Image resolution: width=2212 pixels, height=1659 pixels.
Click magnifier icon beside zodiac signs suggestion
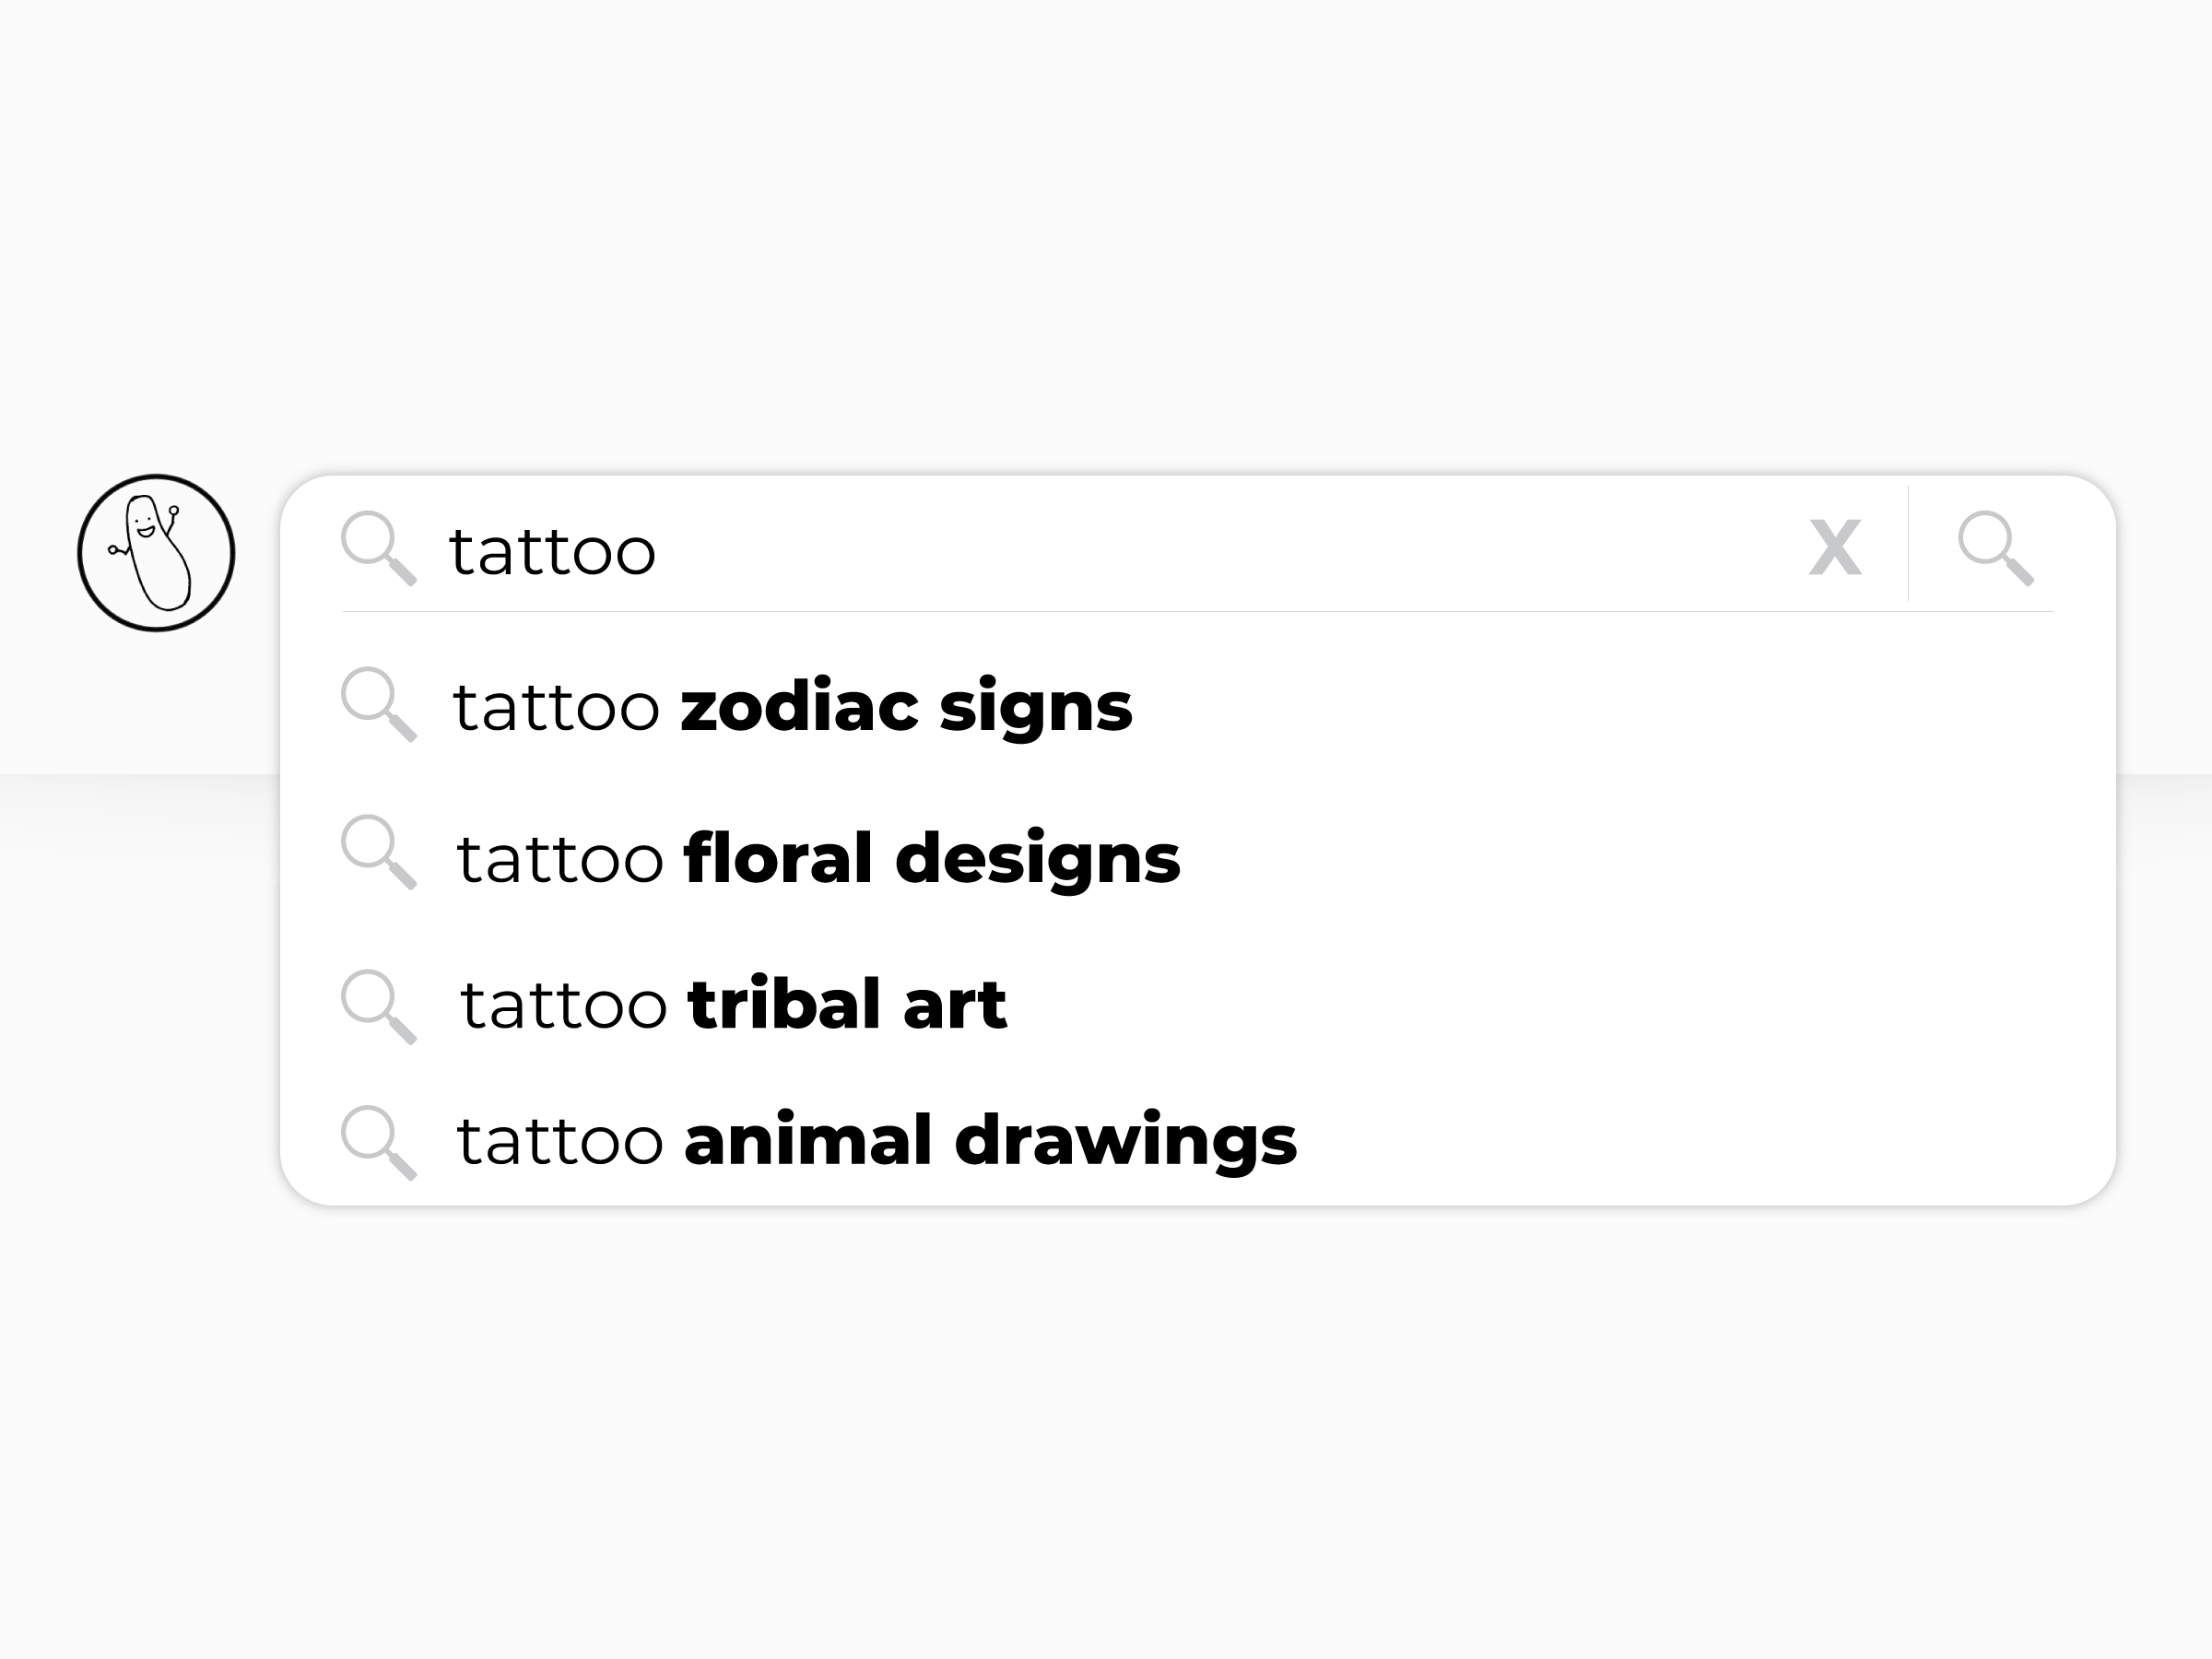[378, 704]
